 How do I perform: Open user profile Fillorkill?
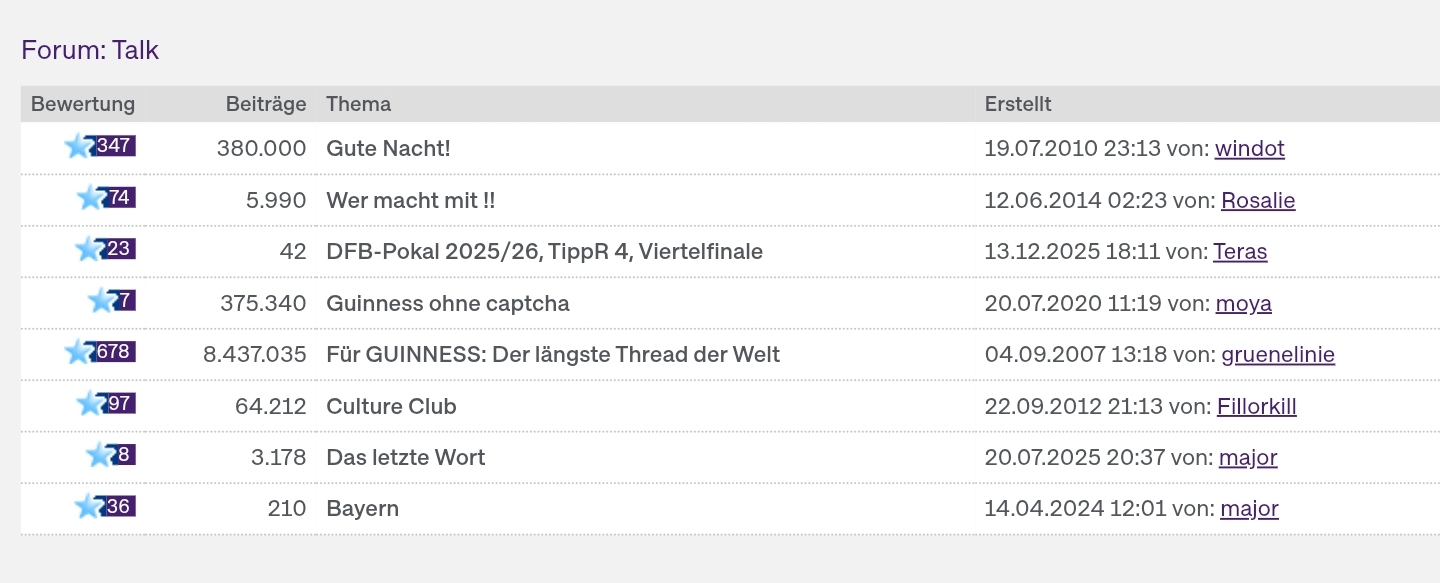(x=1256, y=407)
